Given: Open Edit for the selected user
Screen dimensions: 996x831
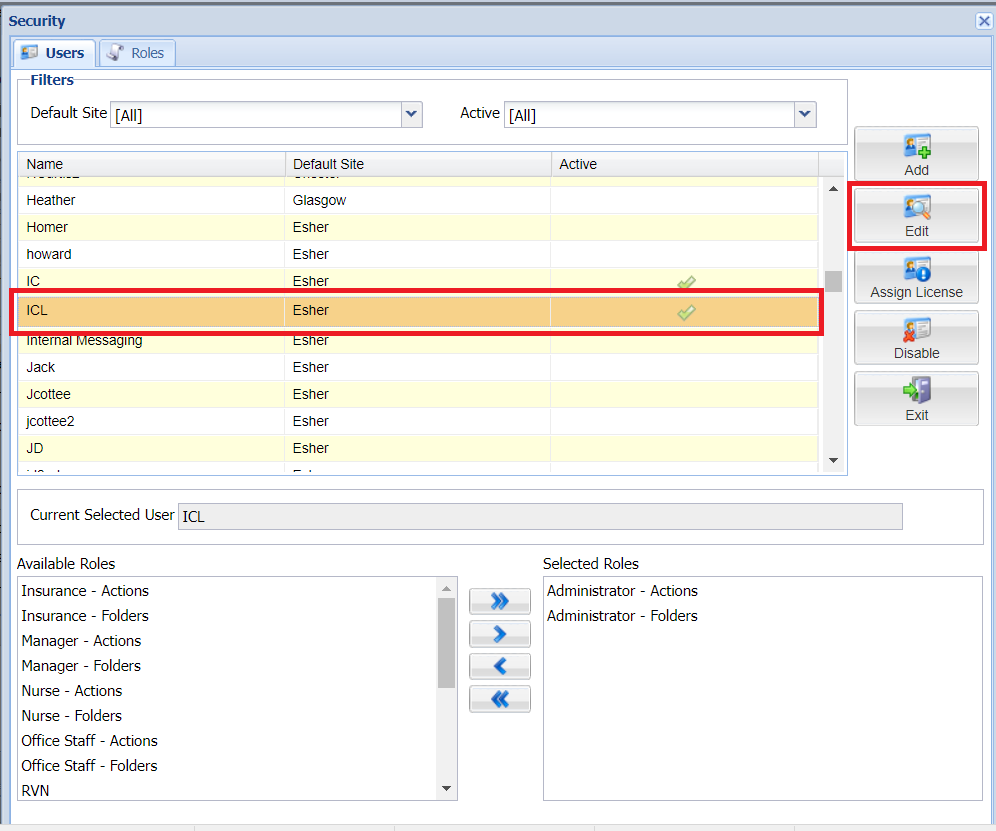Looking at the screenshot, I should point(916,216).
